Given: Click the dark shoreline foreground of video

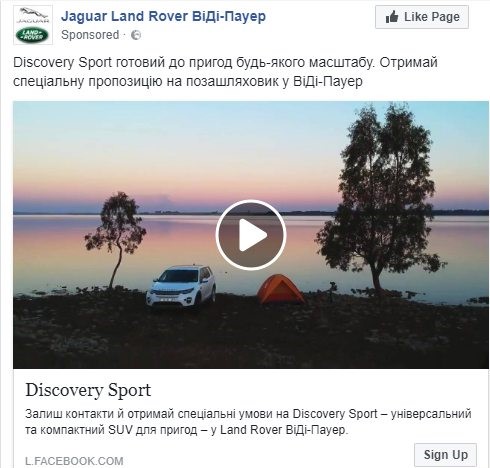Looking at the screenshot, I should coord(251,337).
